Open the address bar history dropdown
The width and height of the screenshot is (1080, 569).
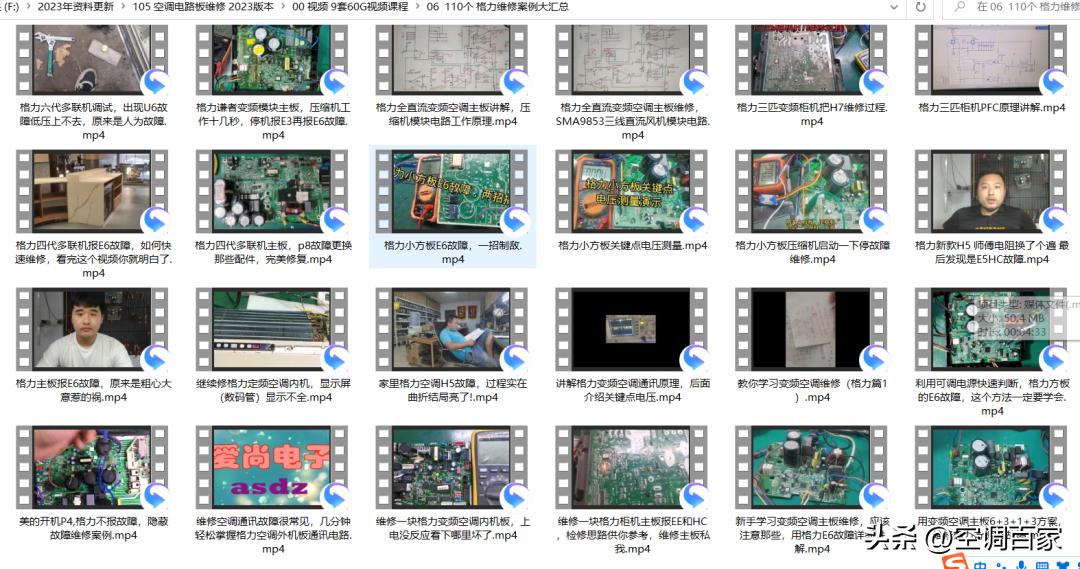pyautogui.click(x=894, y=7)
